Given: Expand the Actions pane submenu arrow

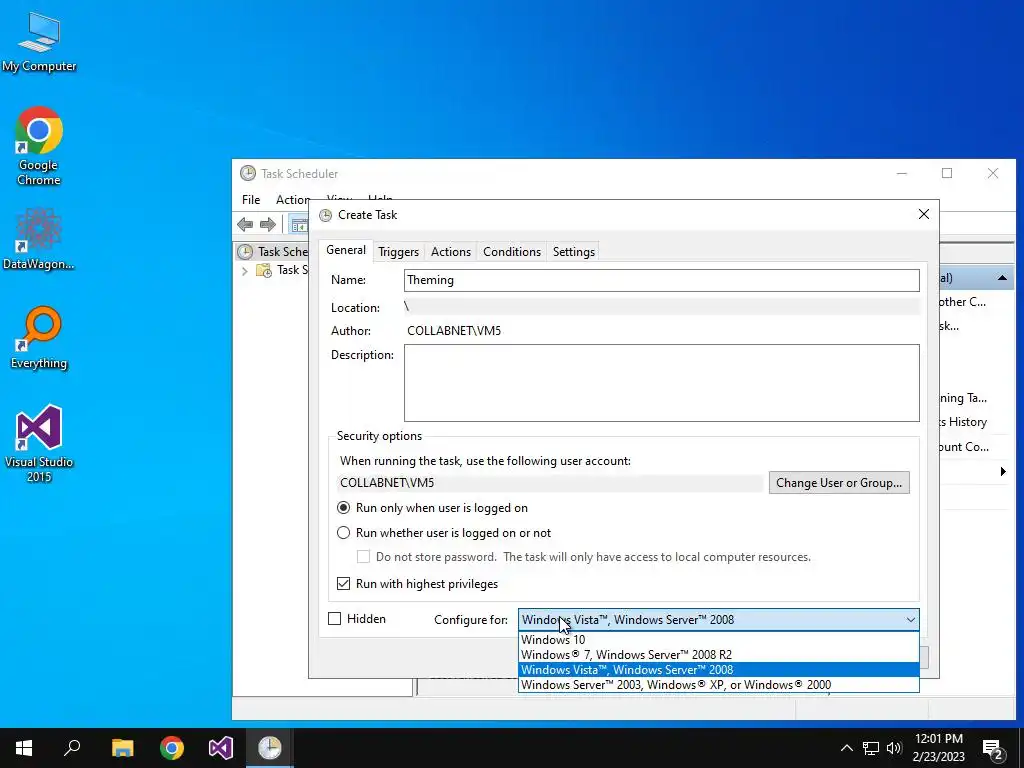Looking at the screenshot, I should coord(1003,472).
